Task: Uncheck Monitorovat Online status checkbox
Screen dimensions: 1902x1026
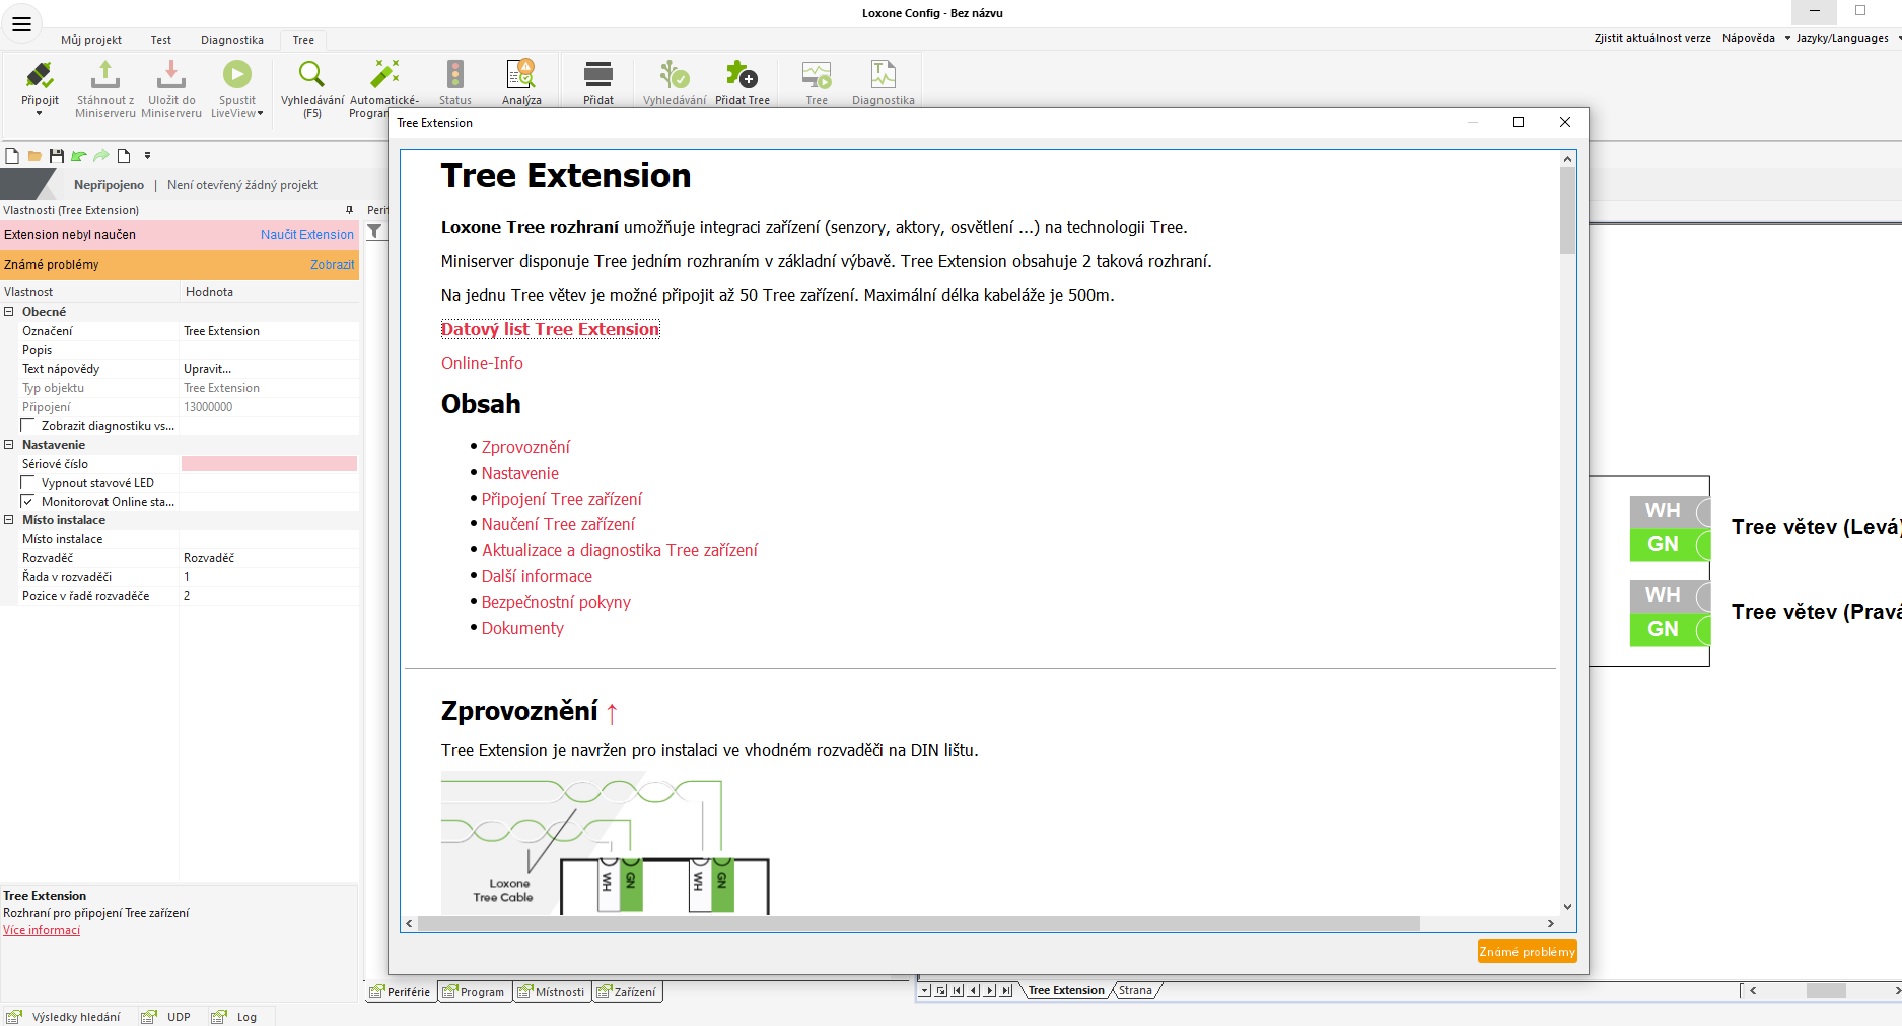Action: tap(29, 502)
